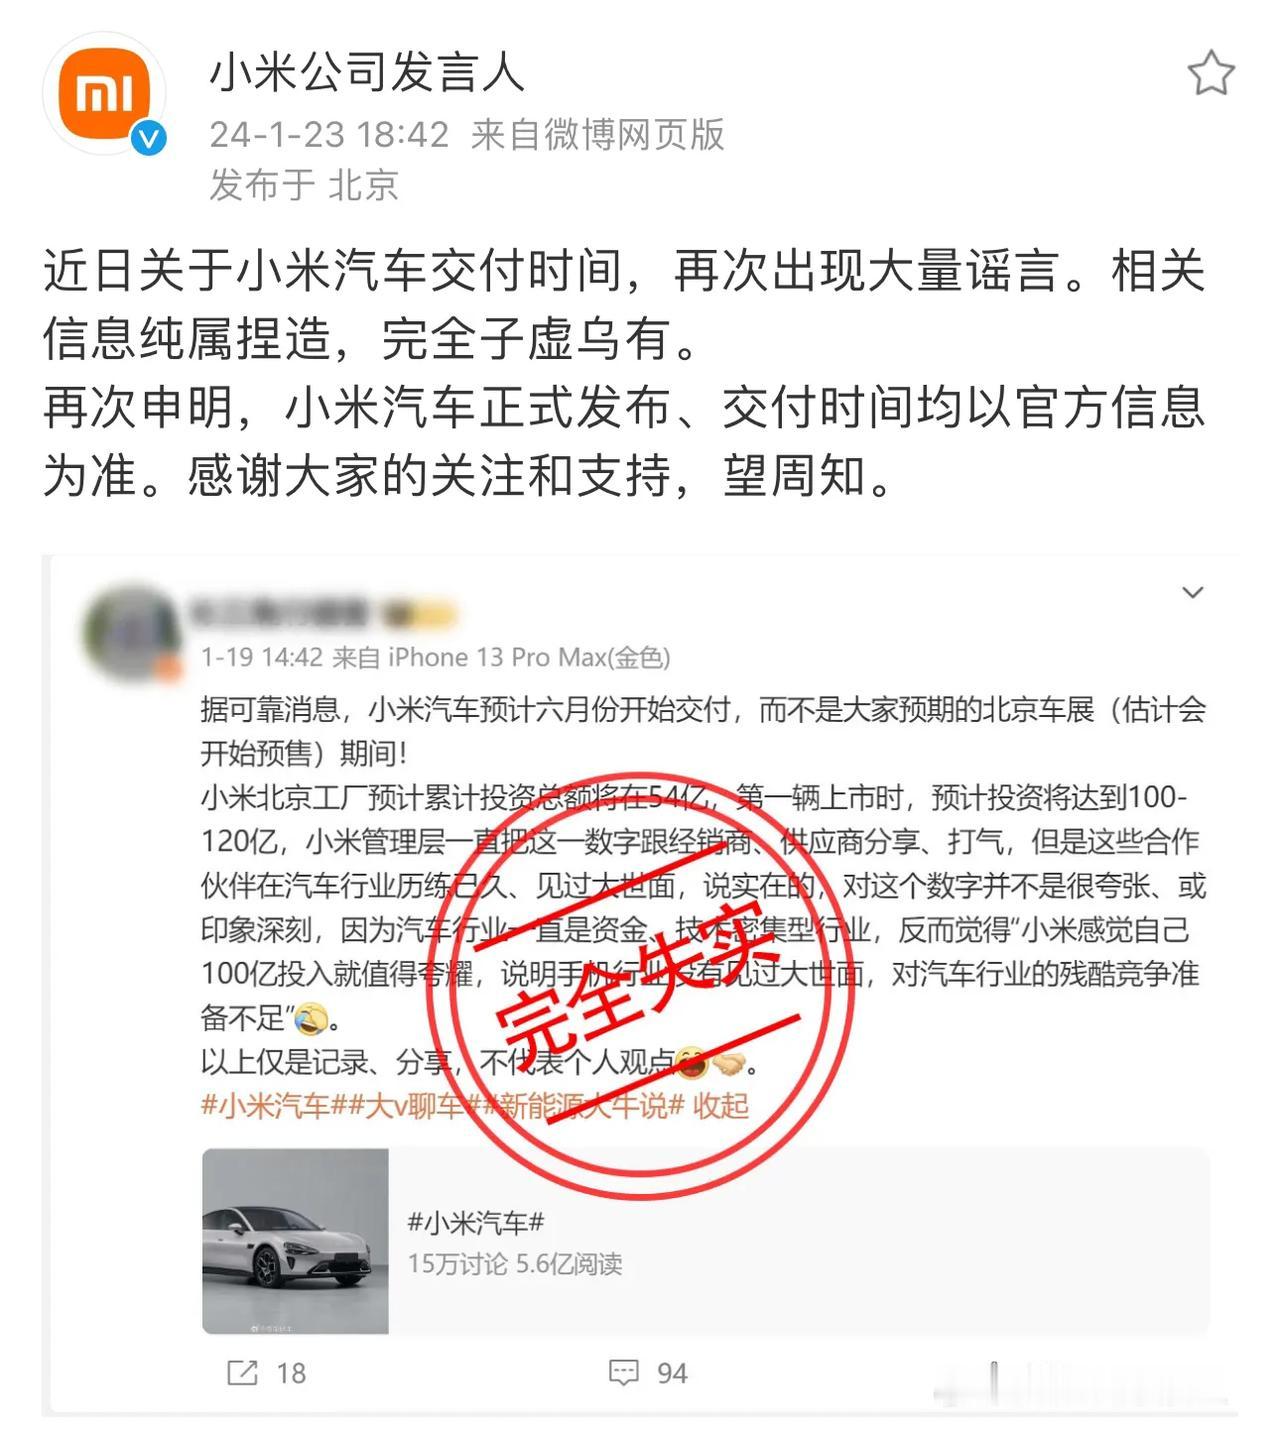Click the crying-laugh emoji in quoted post

pyautogui.click(x=310, y=1018)
